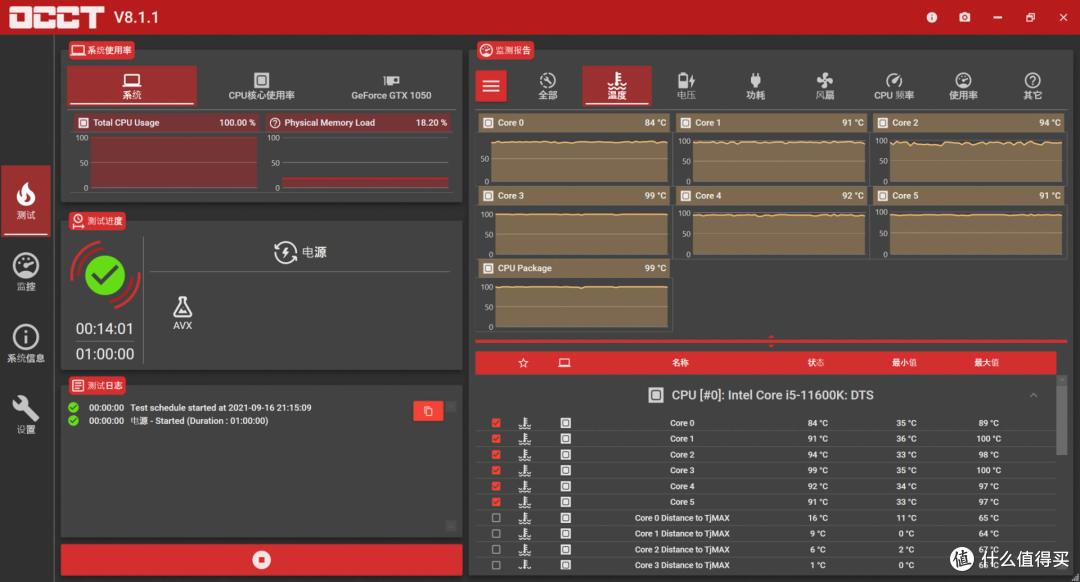1080x582 pixels.
Task: Open the 设置 settings wrench section
Action: [x=25, y=414]
